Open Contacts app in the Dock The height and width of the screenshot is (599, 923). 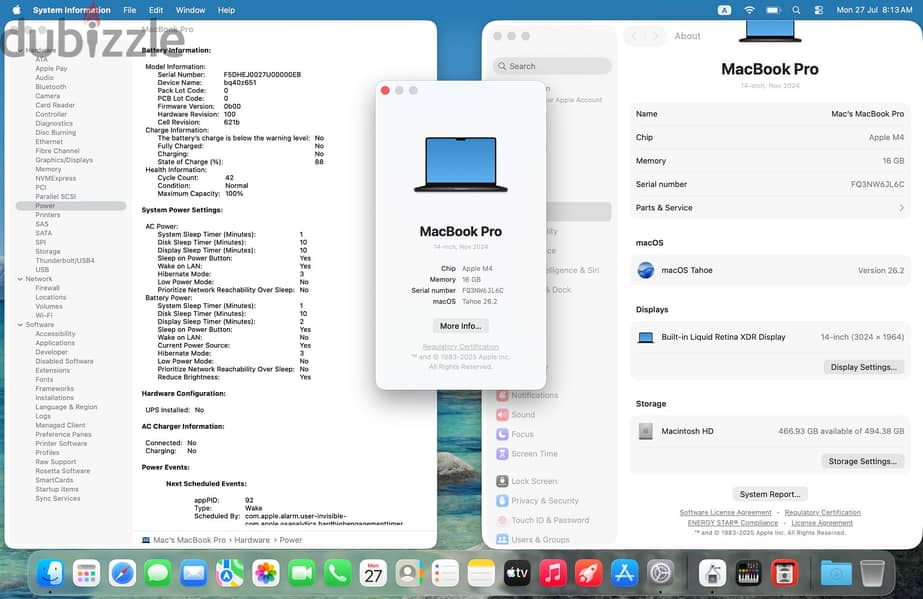(x=409, y=573)
